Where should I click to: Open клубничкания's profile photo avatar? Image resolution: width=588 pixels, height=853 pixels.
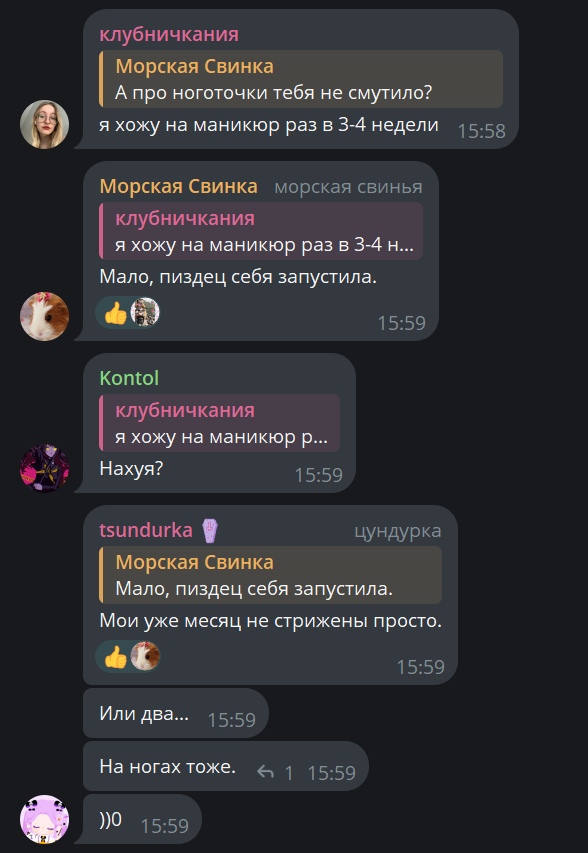pyautogui.click(x=45, y=124)
